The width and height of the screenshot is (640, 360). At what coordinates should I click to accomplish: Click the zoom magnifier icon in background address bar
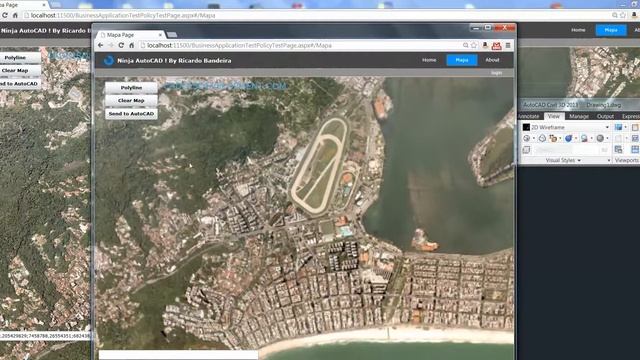pyautogui.click(x=614, y=15)
